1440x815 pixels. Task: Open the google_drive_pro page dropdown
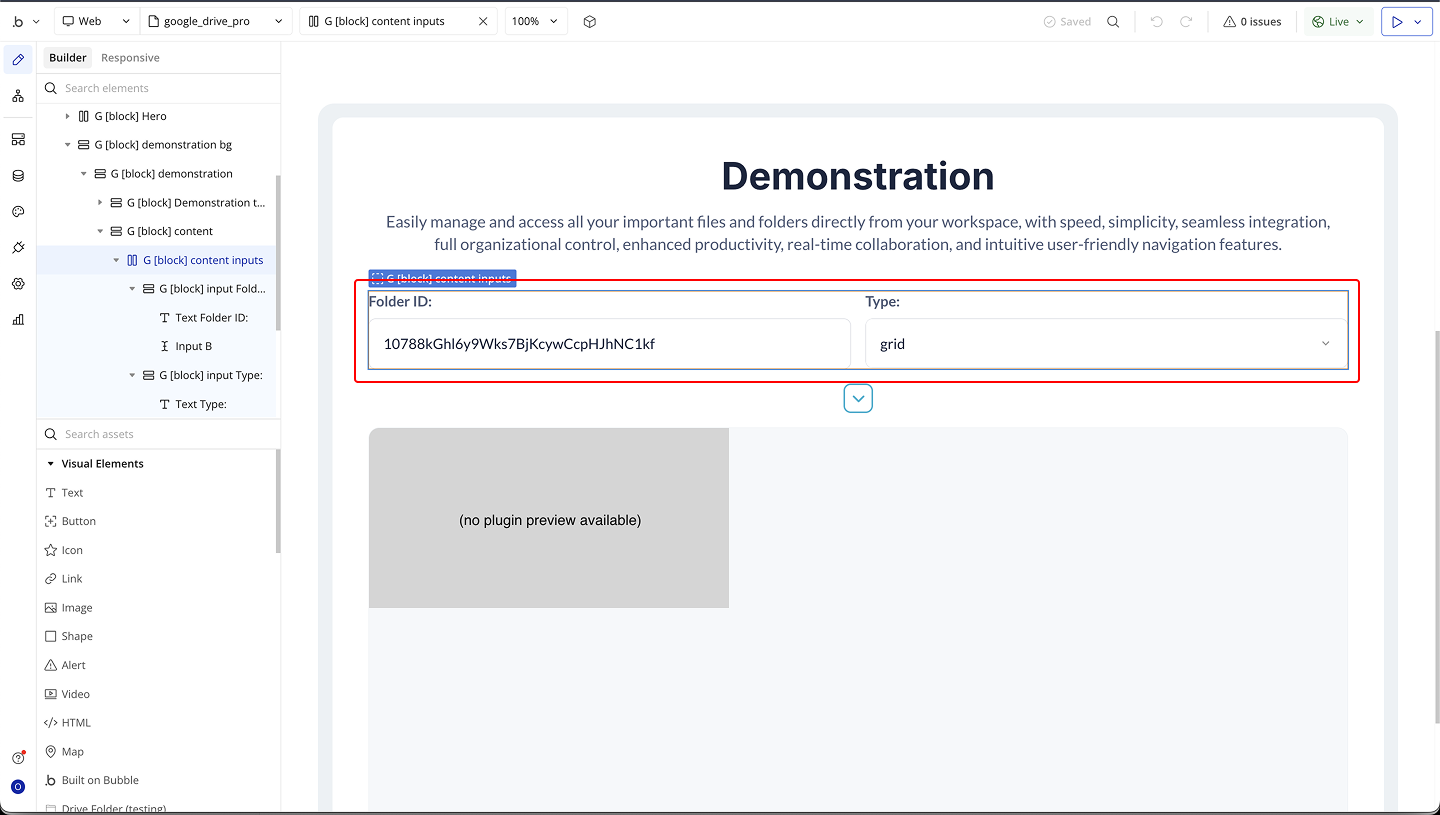[217, 21]
